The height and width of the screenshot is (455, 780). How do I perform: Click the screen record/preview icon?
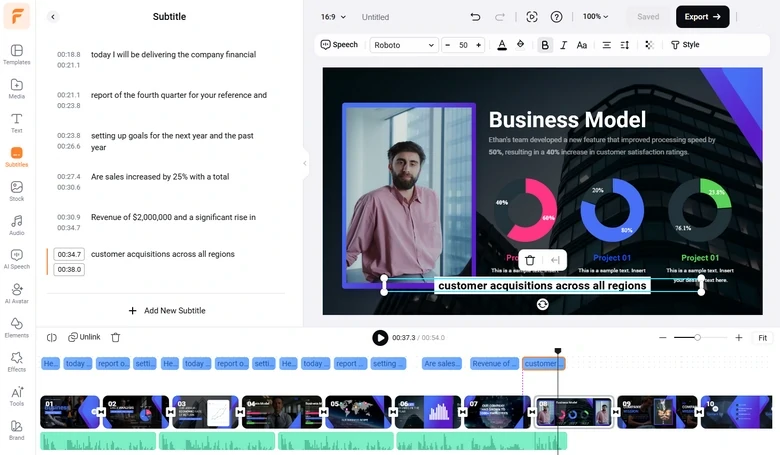[532, 17]
